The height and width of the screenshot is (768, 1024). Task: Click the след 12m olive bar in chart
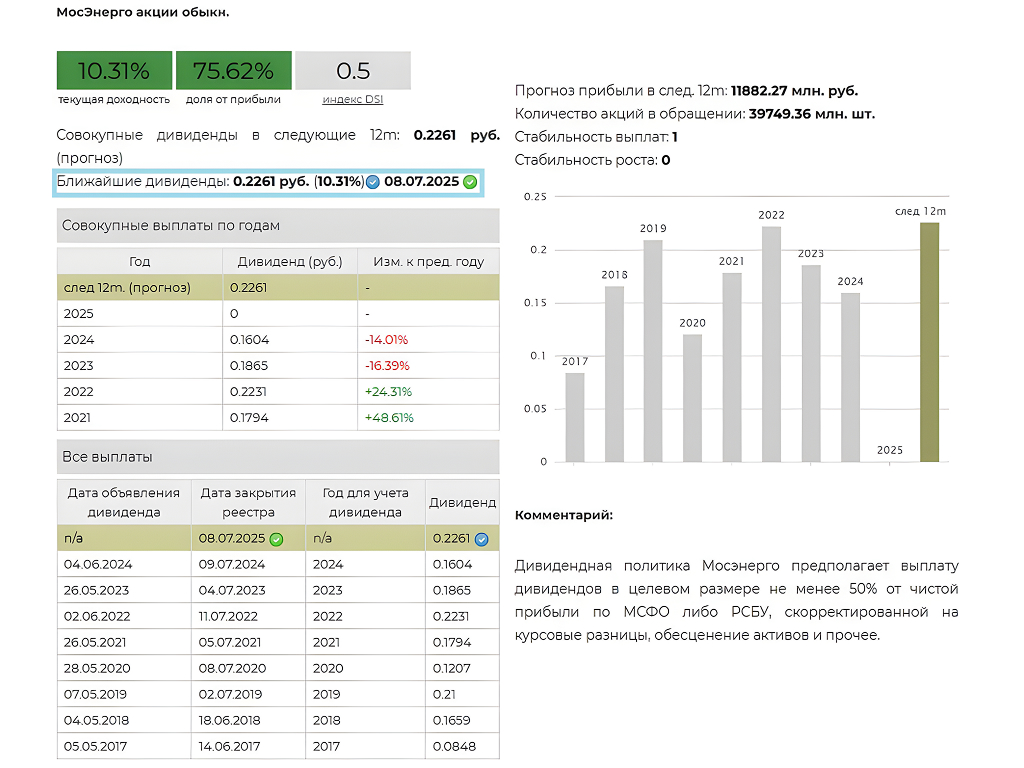click(x=929, y=342)
